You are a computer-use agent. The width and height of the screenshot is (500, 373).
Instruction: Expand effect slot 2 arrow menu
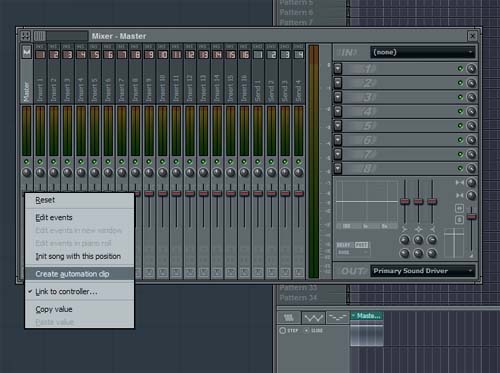pos(338,83)
